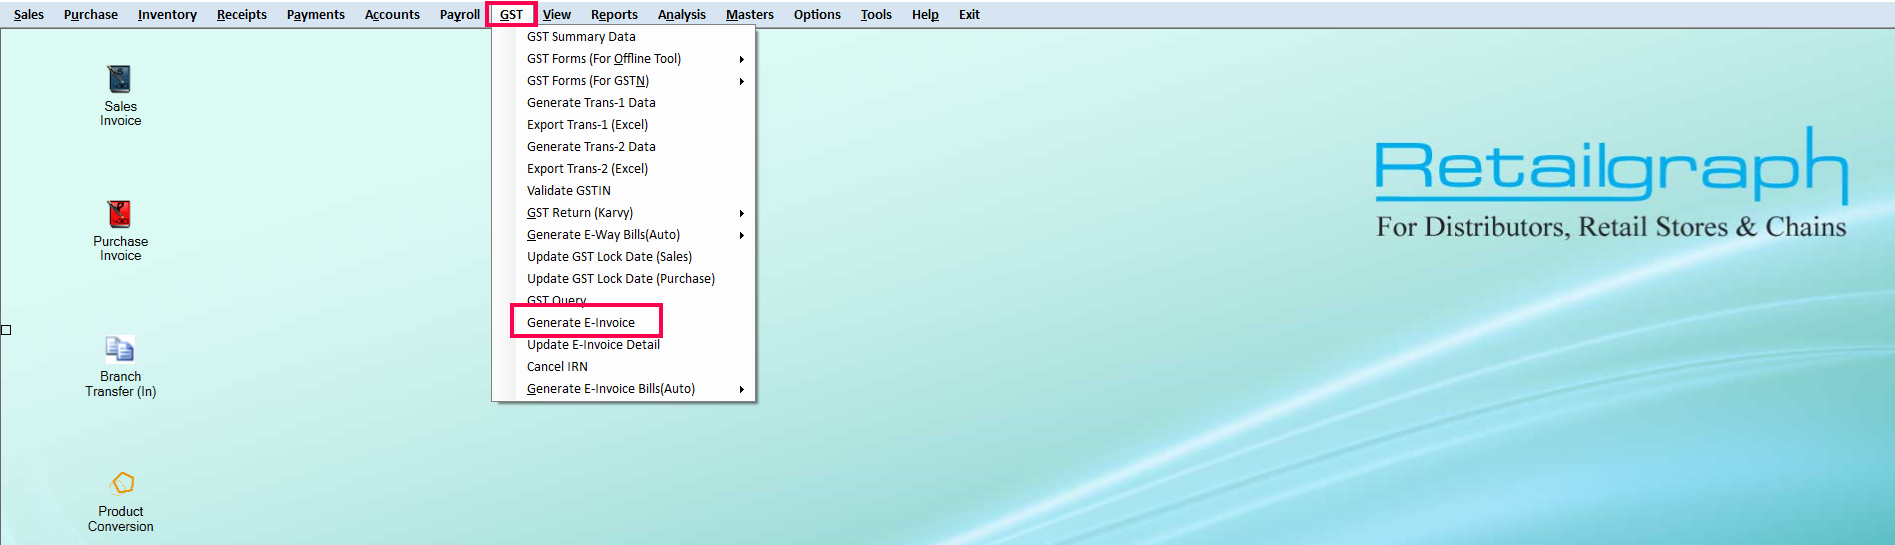Viewport: 1895px width, 545px height.
Task: Open the Sales Invoice desktop icon
Action: pos(120,95)
